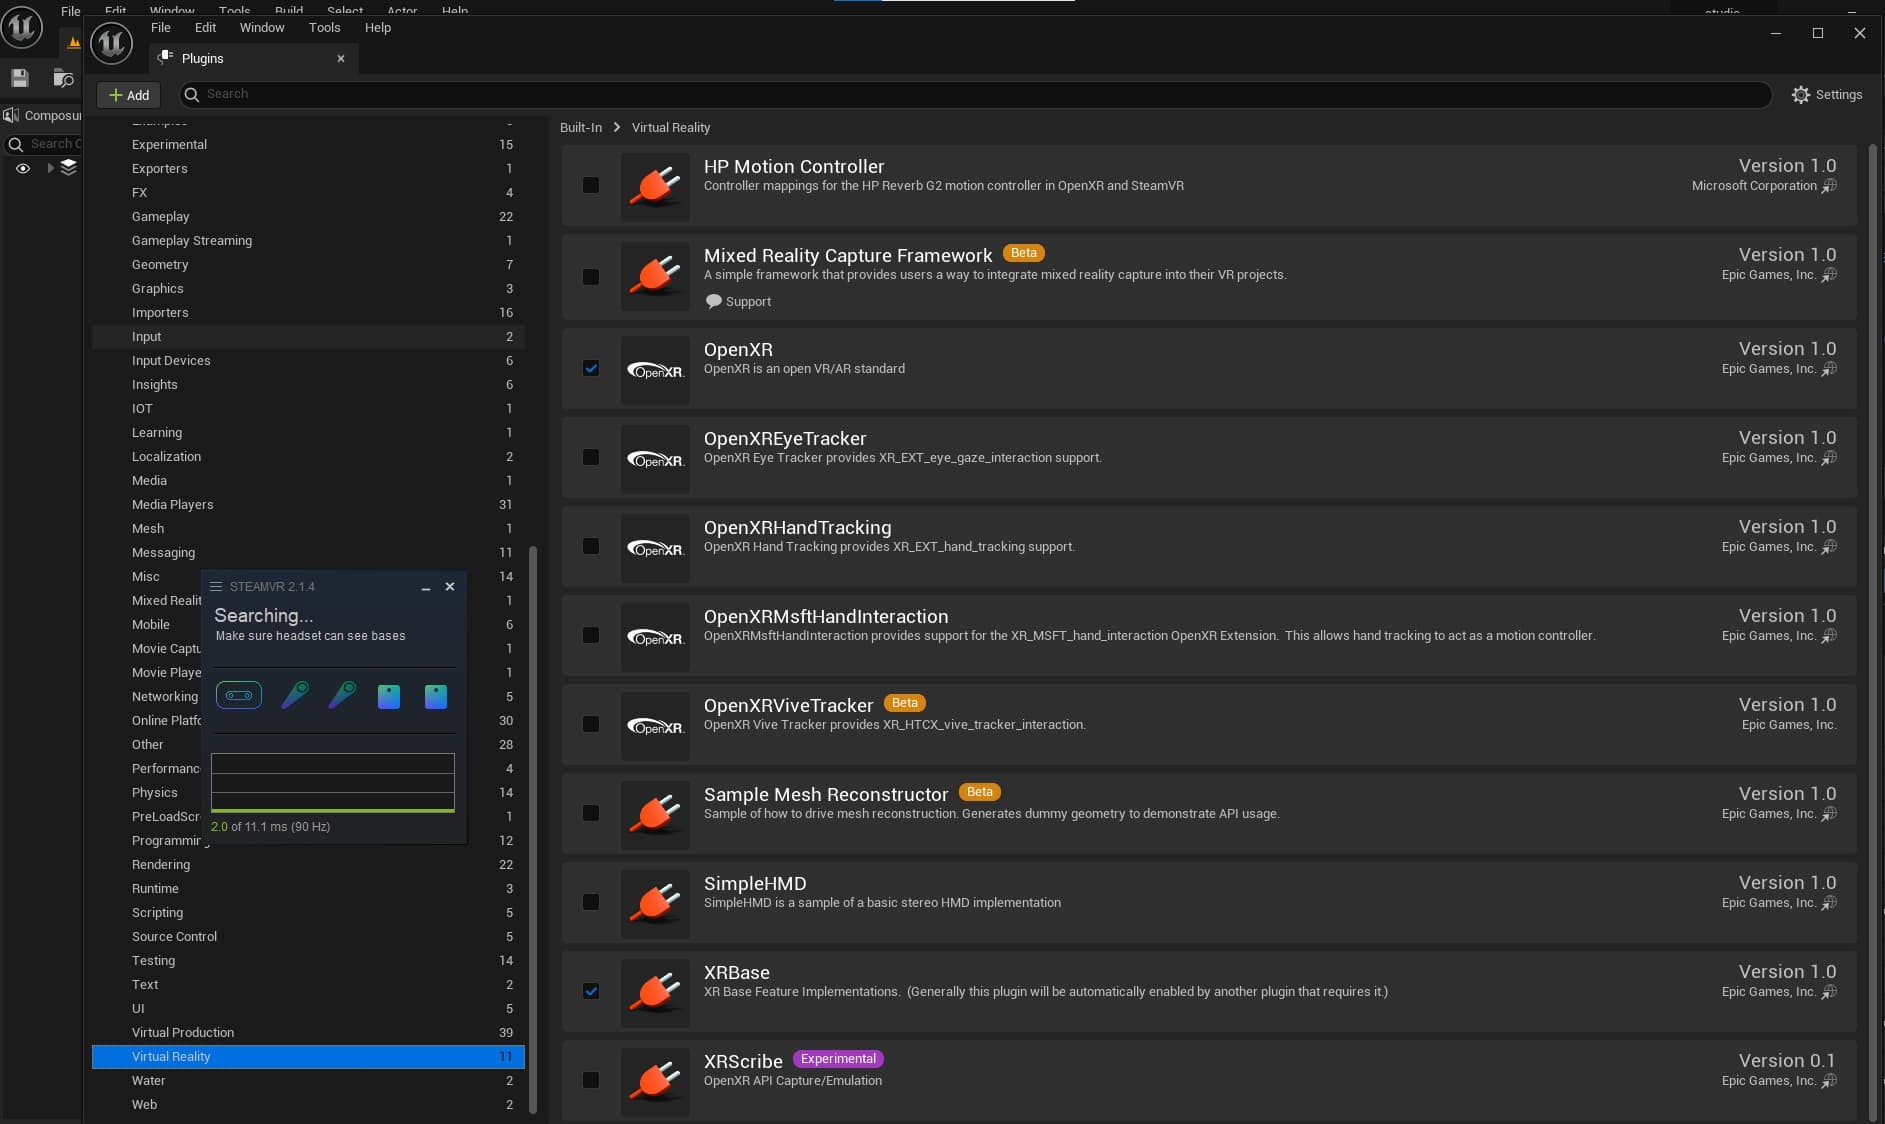Enable the OpenXREyeTracker checkbox
This screenshot has width=1885, height=1124.
pyautogui.click(x=591, y=458)
